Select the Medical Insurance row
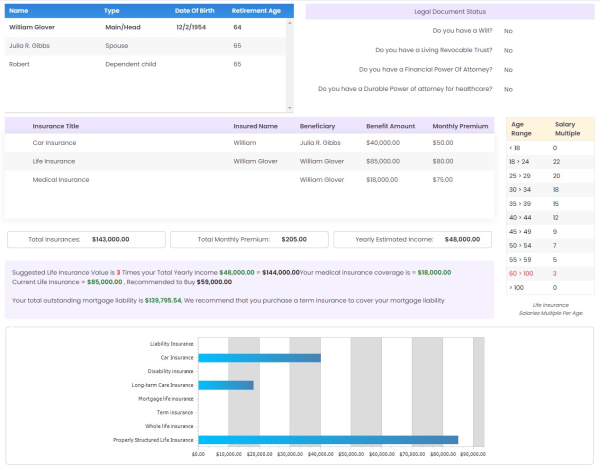 pyautogui.click(x=60, y=180)
